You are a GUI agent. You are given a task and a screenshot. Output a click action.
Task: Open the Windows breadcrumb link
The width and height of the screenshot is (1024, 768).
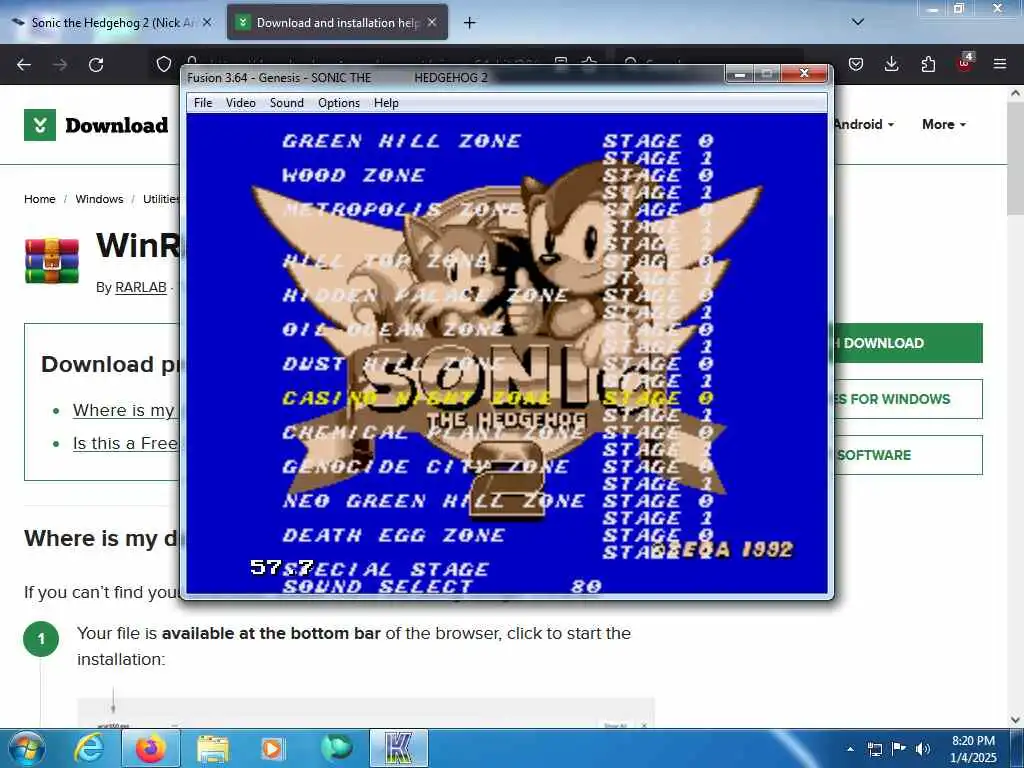pyautogui.click(x=99, y=199)
